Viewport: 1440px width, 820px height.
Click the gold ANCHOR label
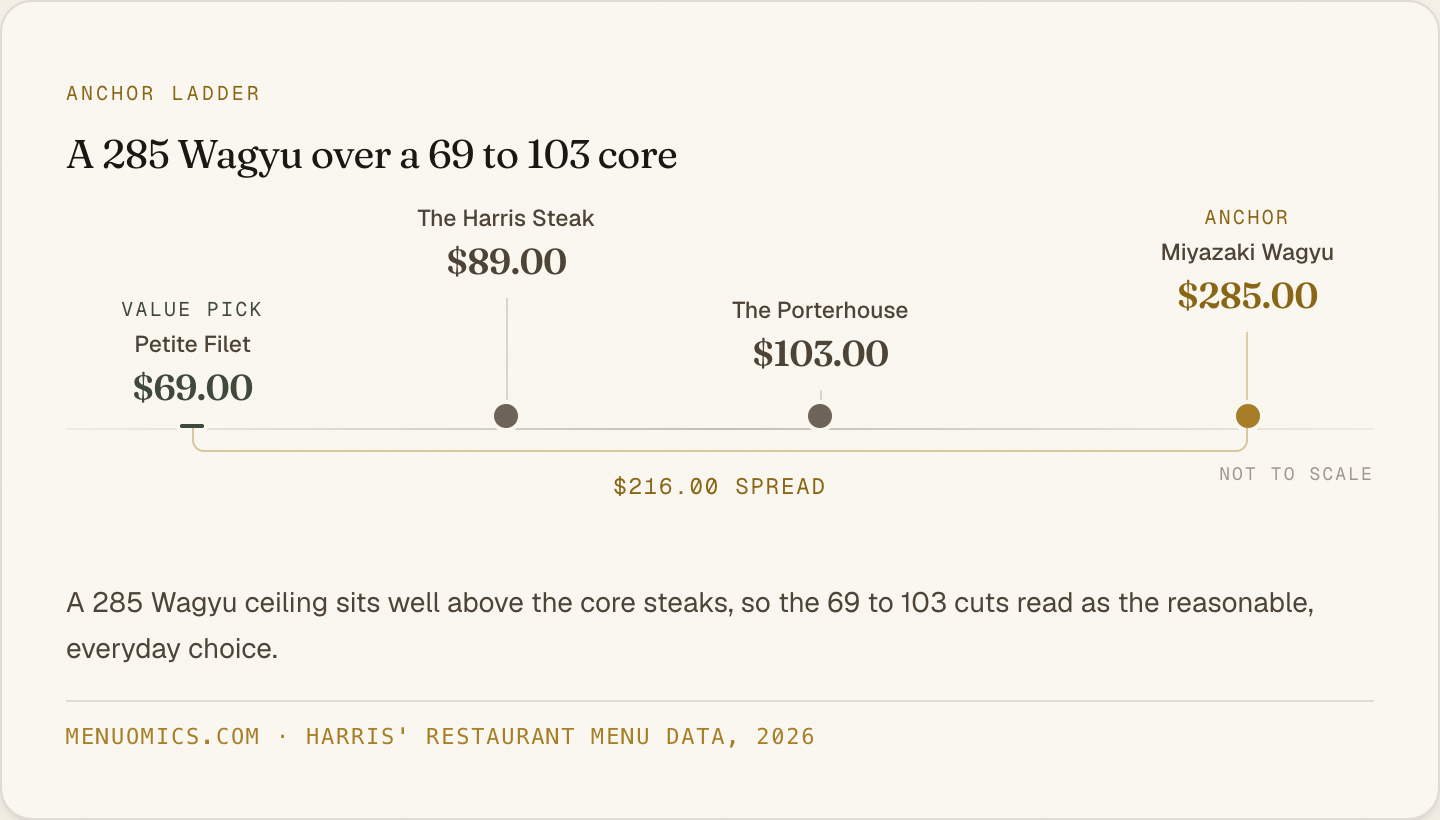[1247, 217]
